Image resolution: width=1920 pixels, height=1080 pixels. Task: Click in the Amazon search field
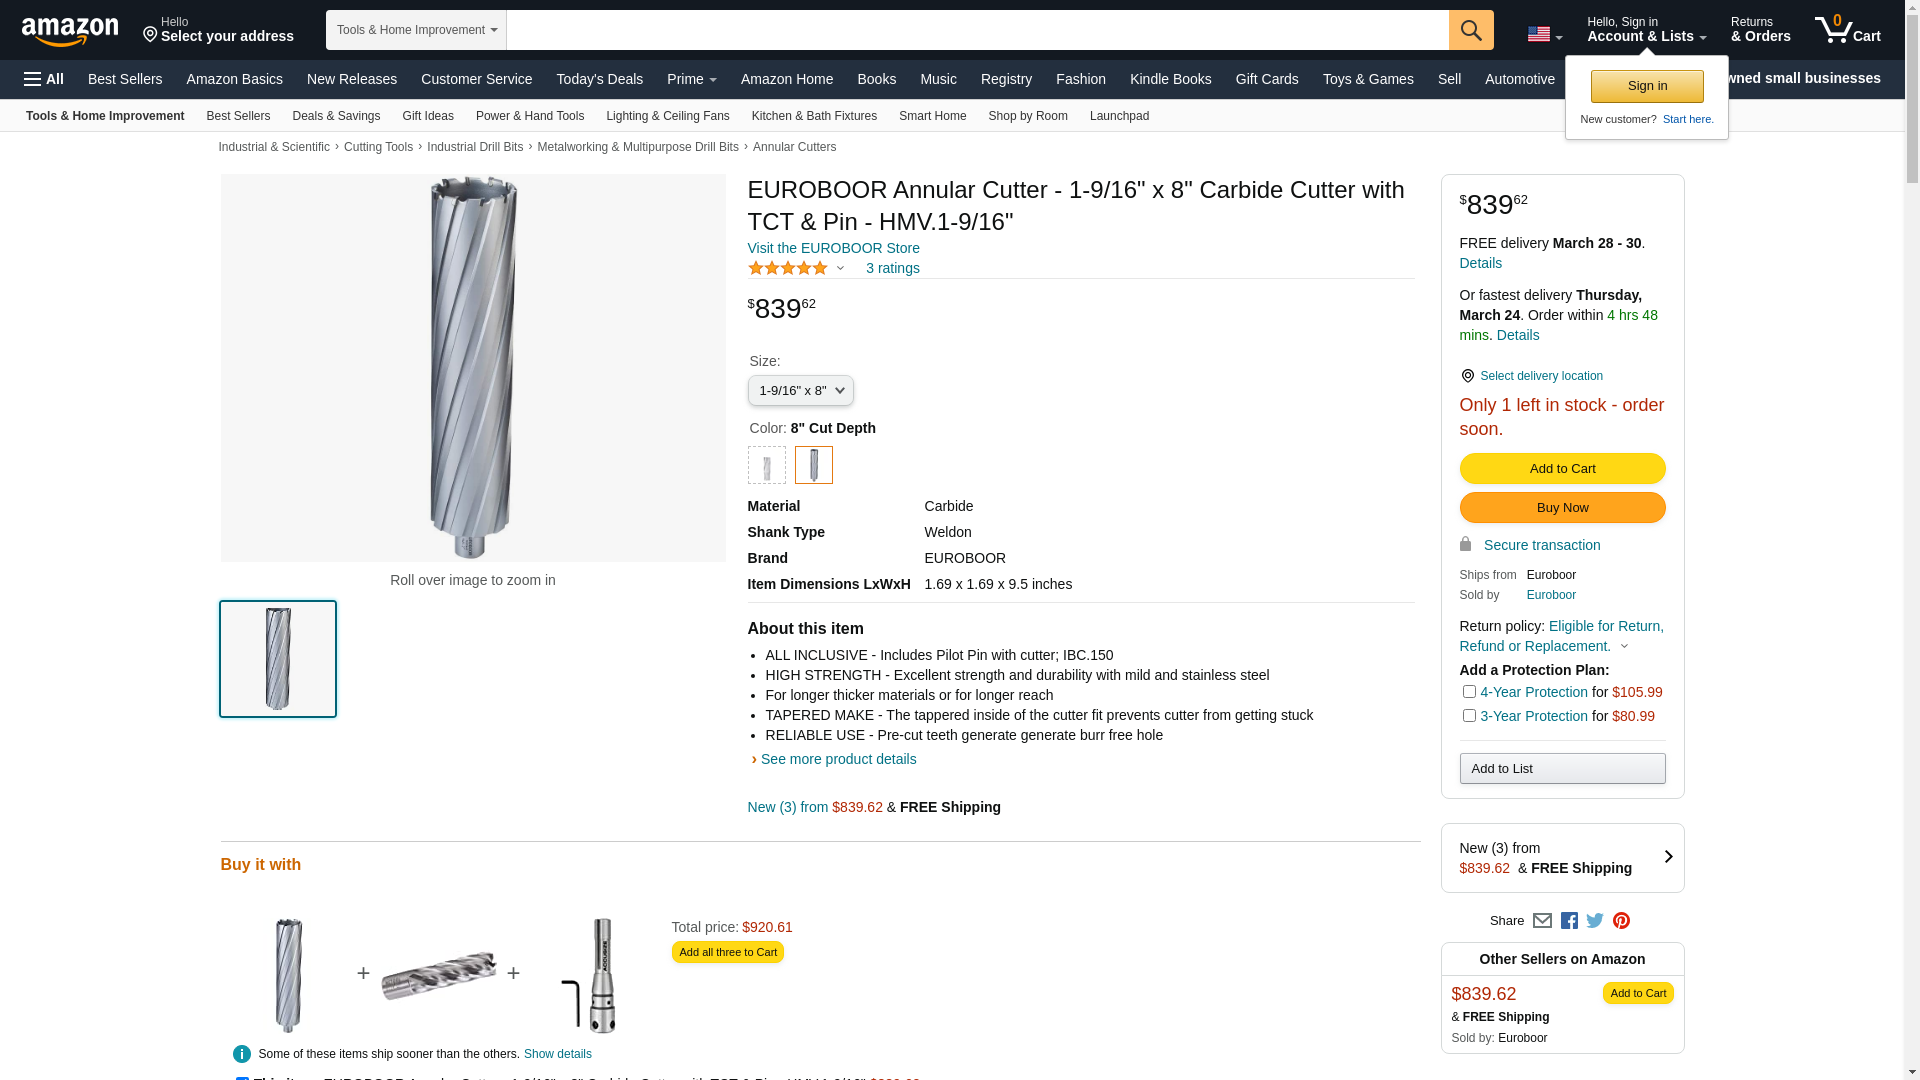click(977, 30)
